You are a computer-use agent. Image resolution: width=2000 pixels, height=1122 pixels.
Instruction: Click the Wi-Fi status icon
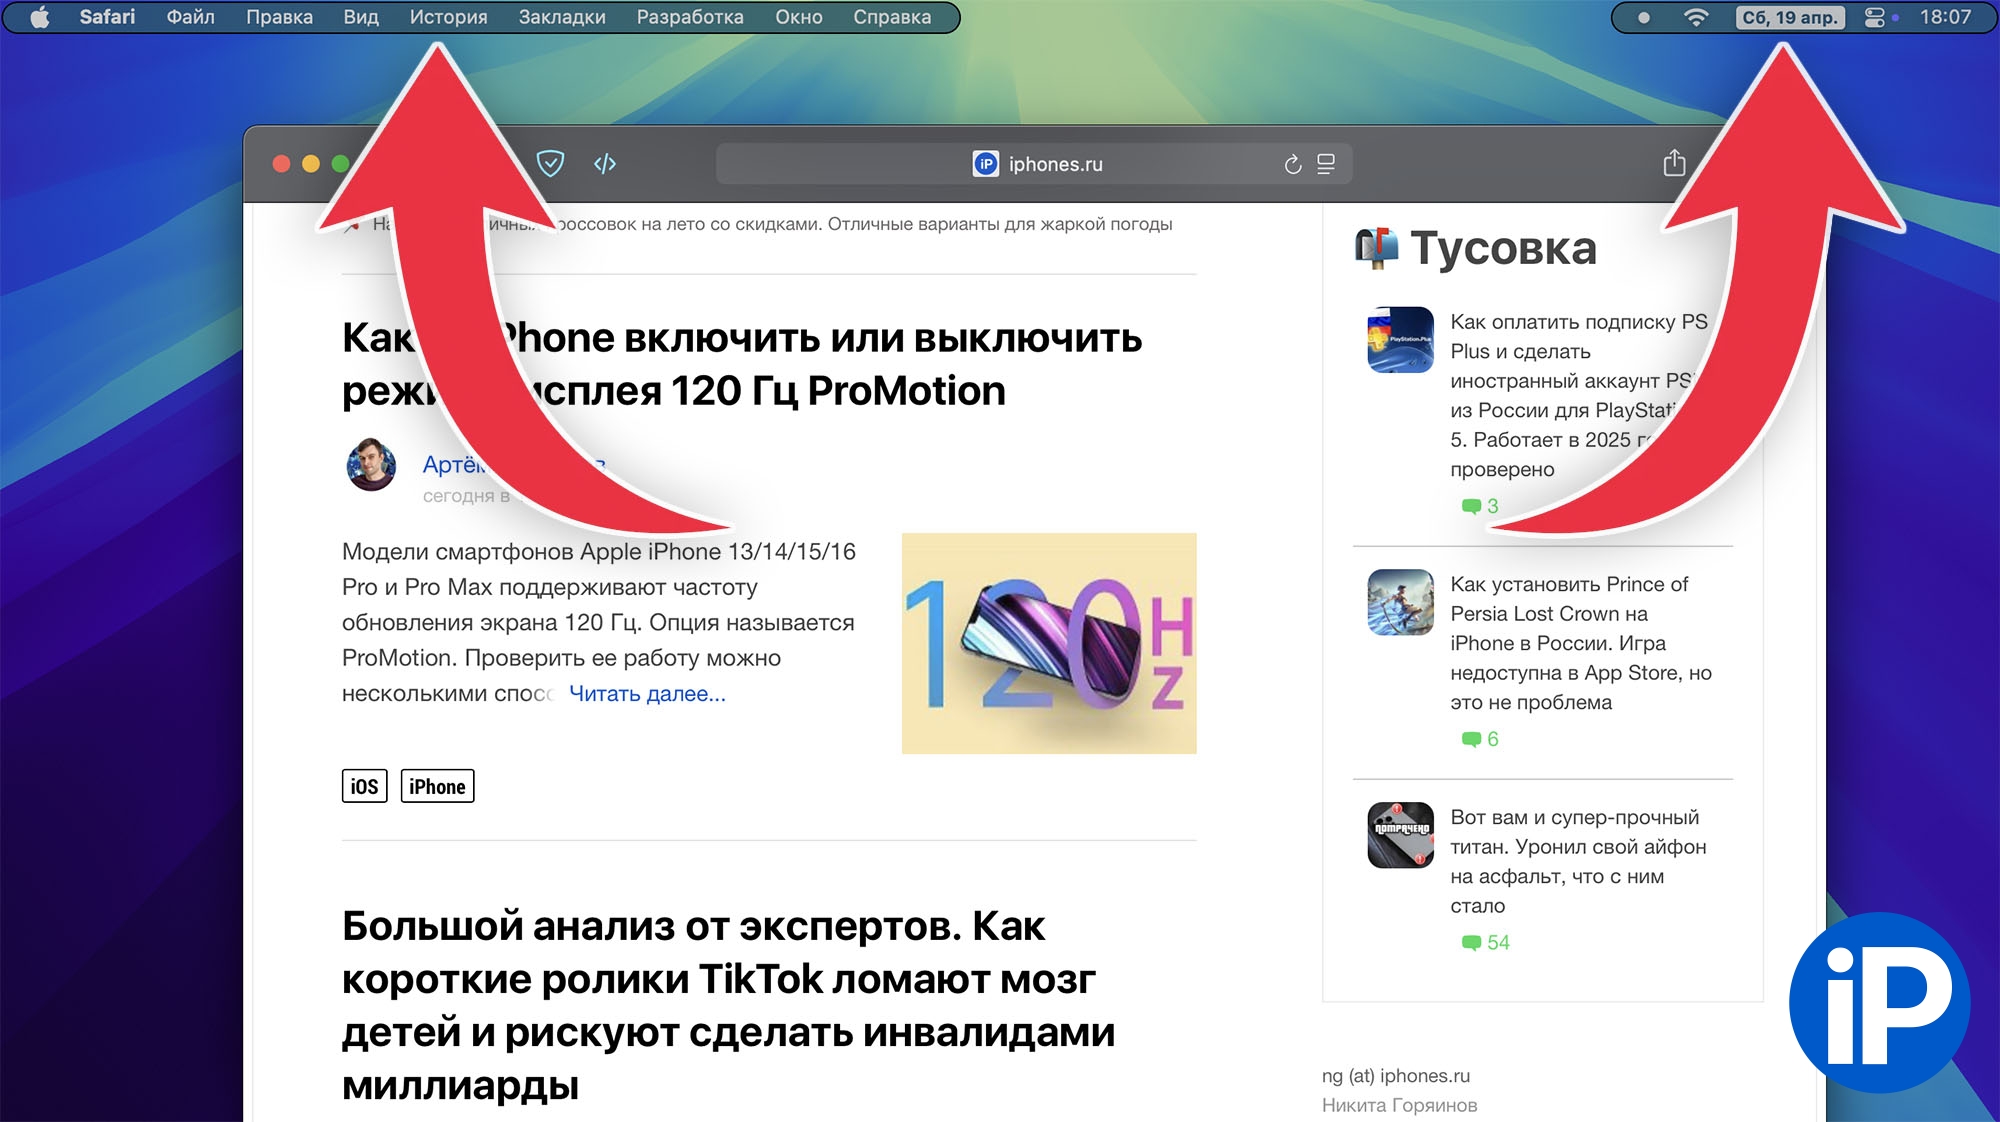click(x=1695, y=17)
